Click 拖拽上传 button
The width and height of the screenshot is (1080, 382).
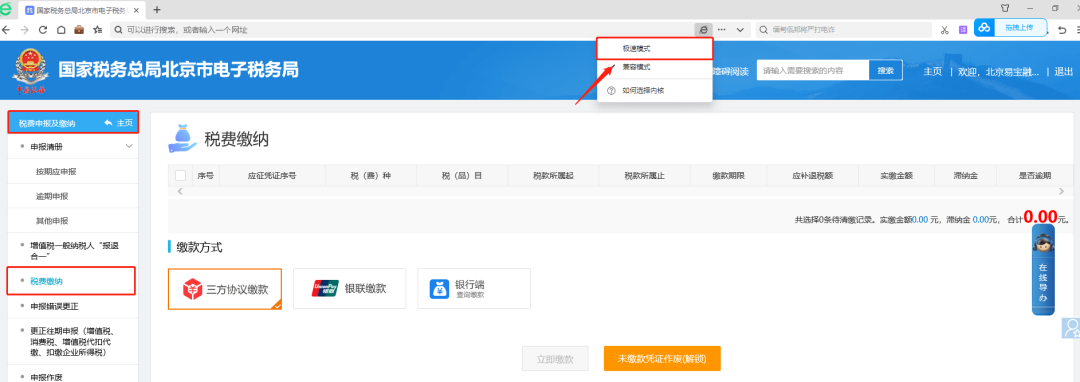(x=1019, y=28)
